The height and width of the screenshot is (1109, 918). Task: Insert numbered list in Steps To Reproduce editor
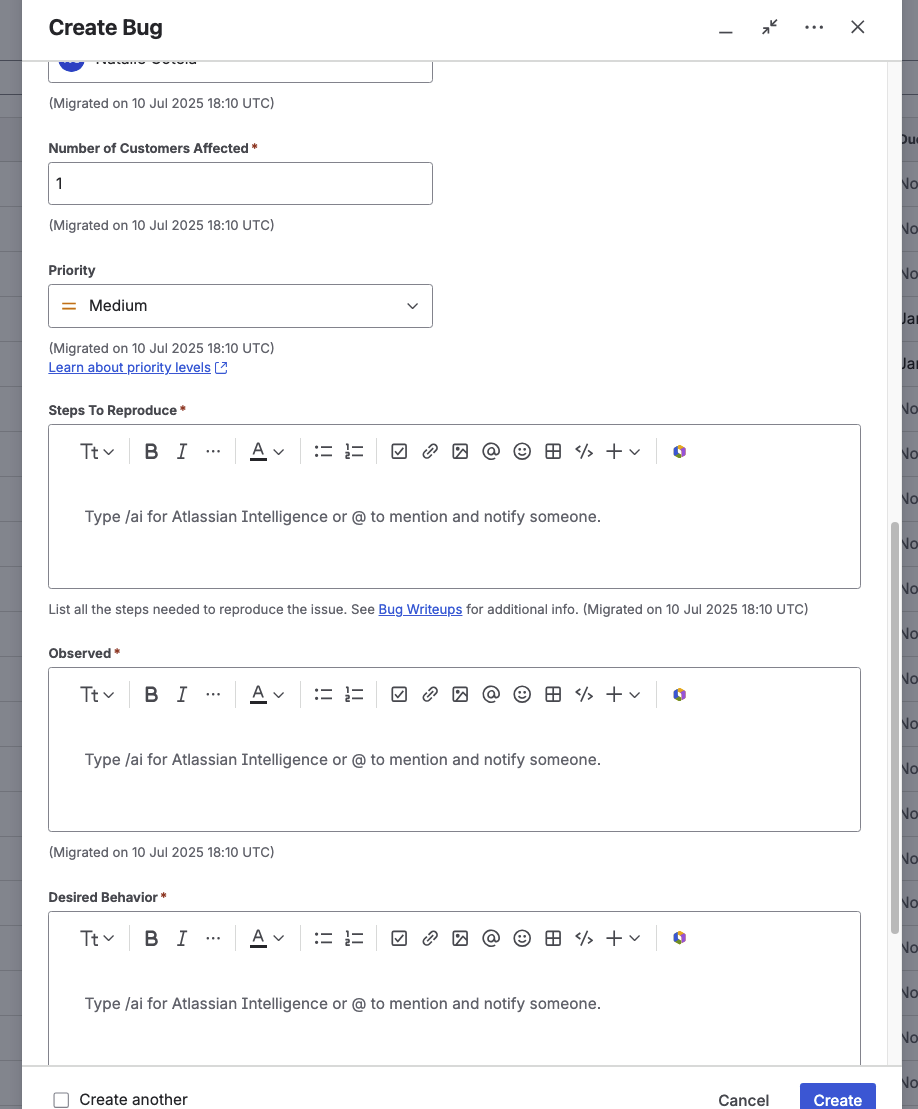click(354, 451)
